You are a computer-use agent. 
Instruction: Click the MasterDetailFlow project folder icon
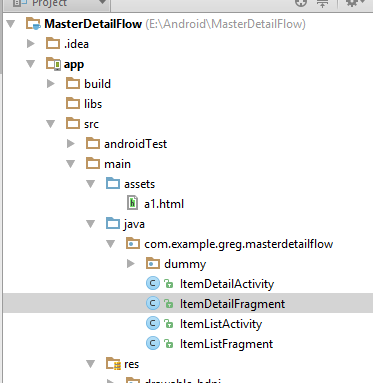[33, 24]
